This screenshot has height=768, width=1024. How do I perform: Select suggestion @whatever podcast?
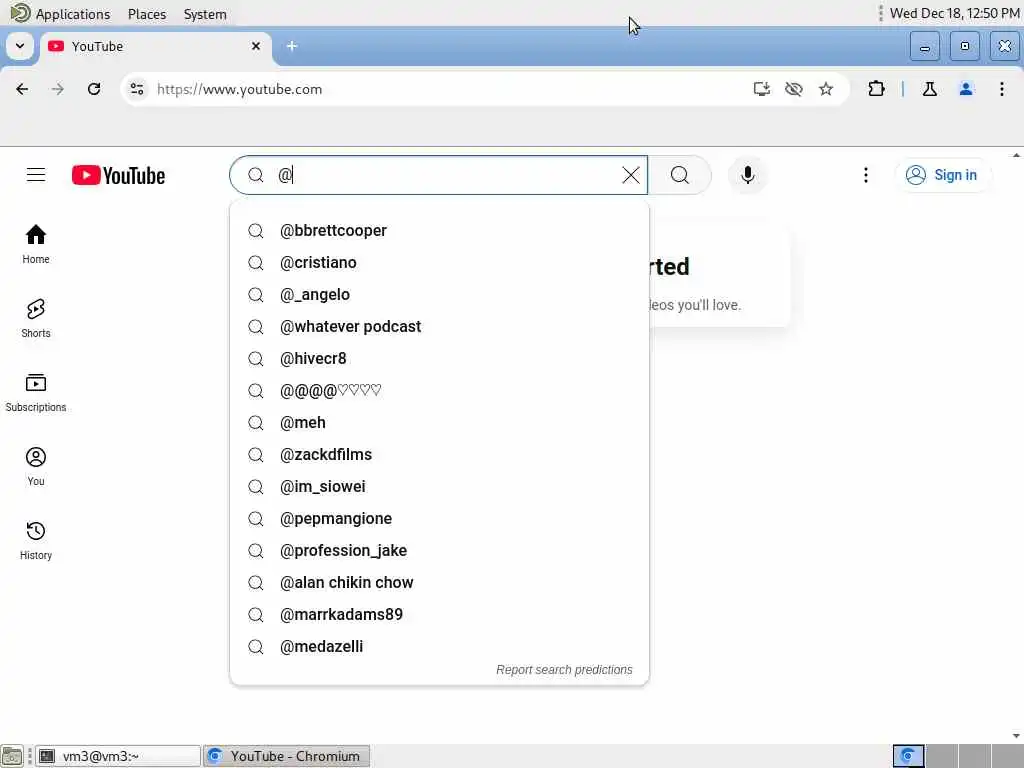click(x=440, y=327)
